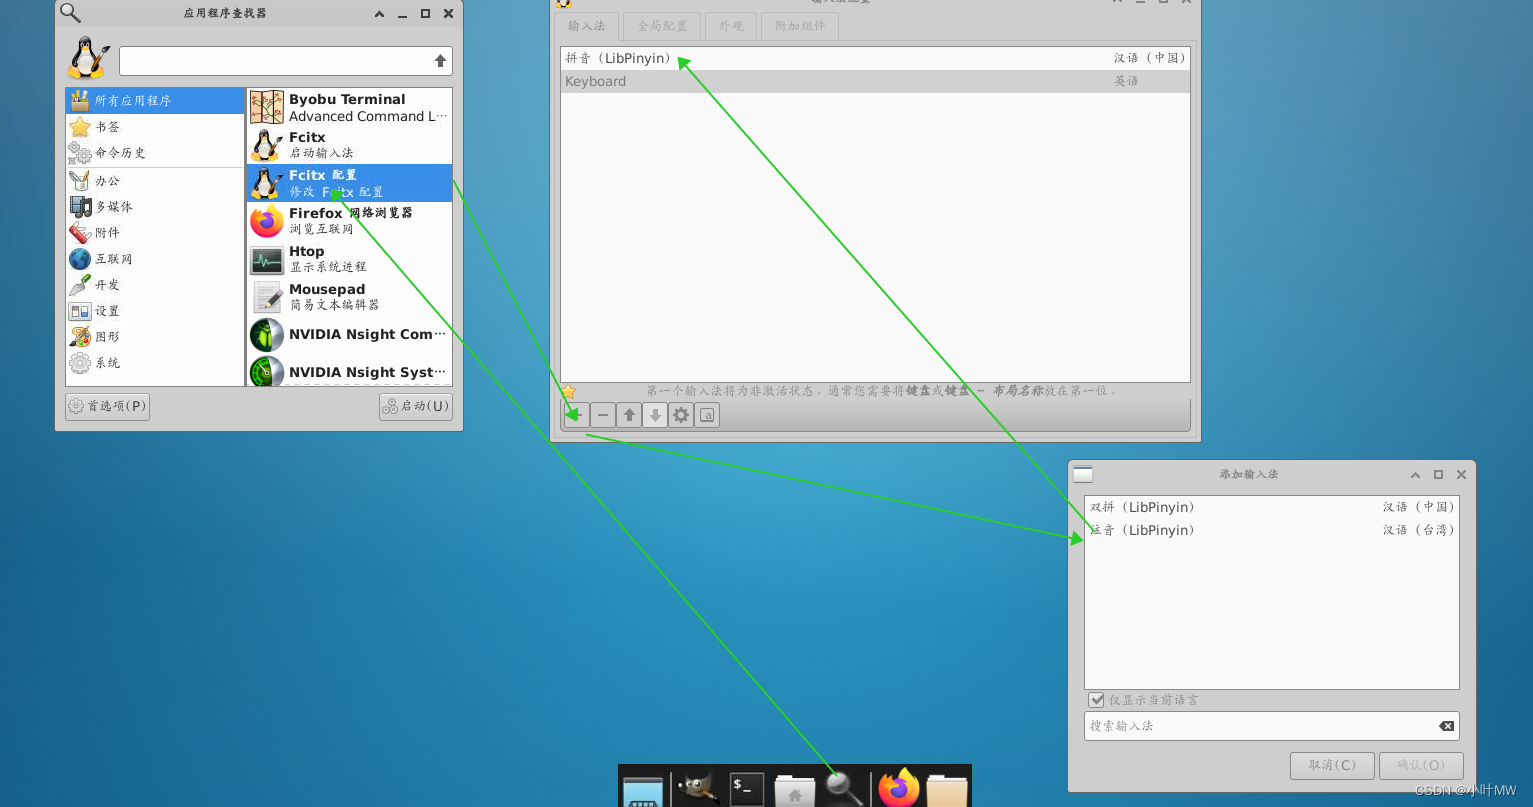Roll up the 应用程序查找器 window with the arrow
Screen dimensions: 1533x807
coord(379,14)
